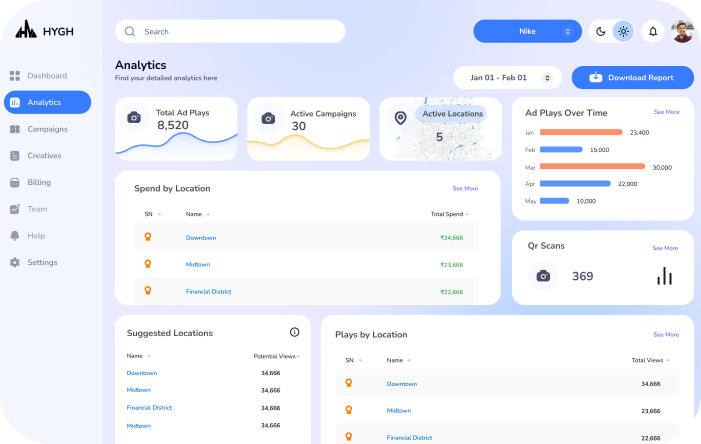Click the March bar in Ad Plays chart

click(x=592, y=166)
